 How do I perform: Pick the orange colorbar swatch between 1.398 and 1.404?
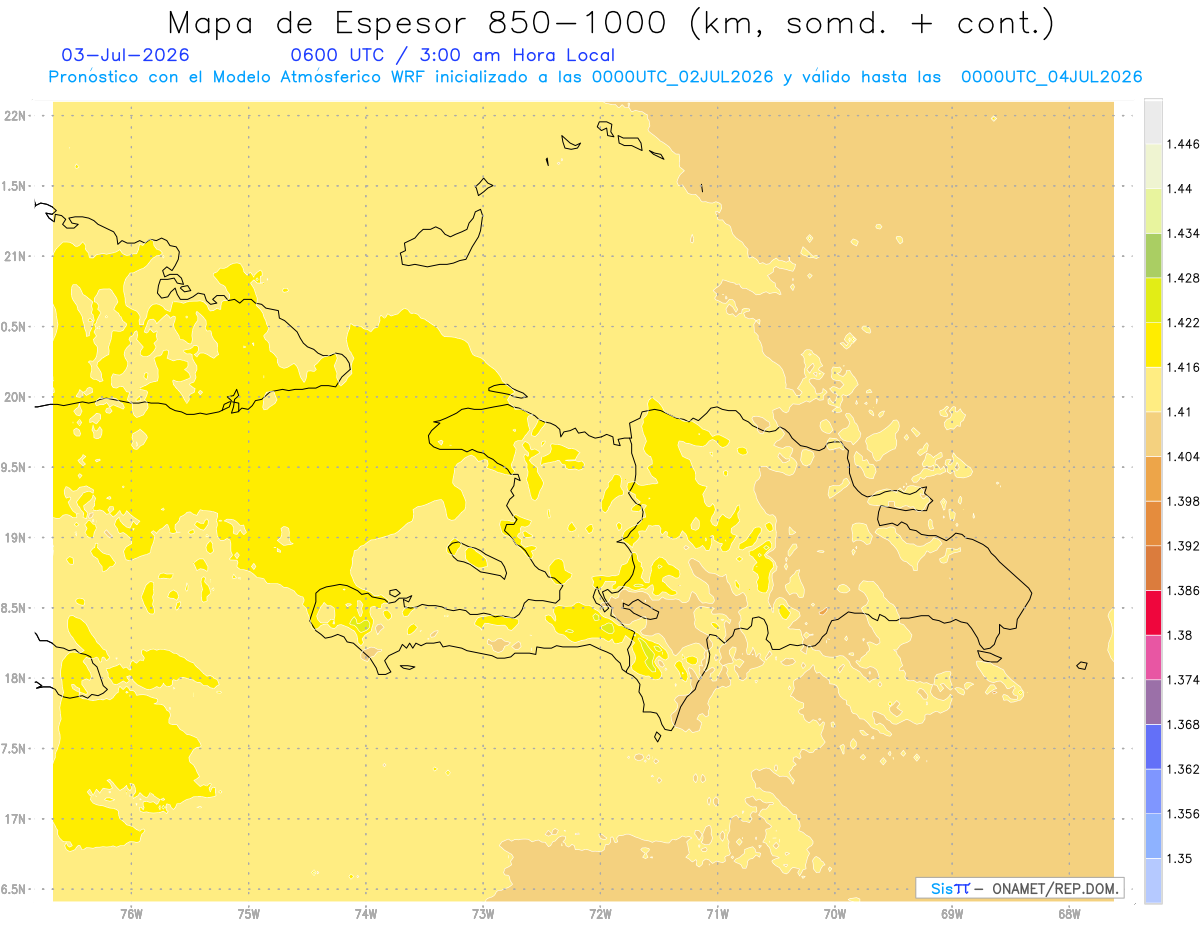click(1153, 479)
